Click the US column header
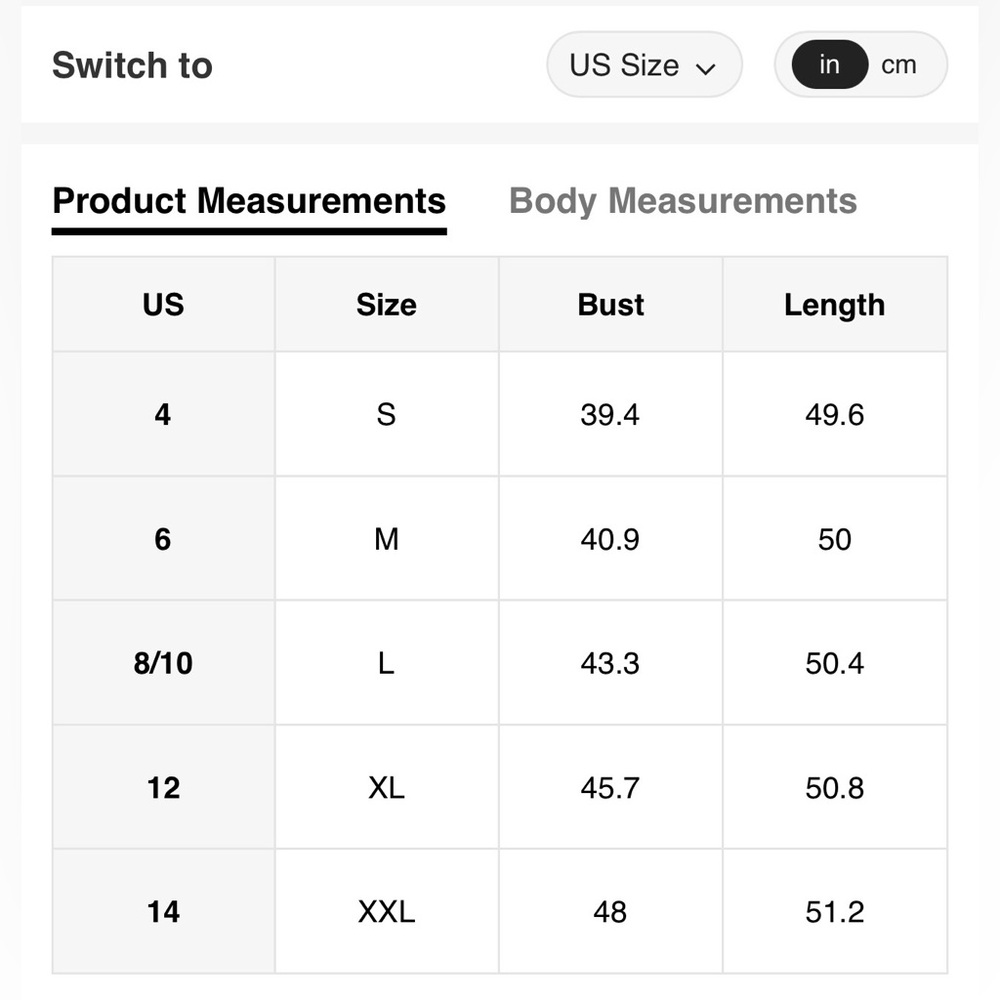1000x1000 pixels. 163,304
